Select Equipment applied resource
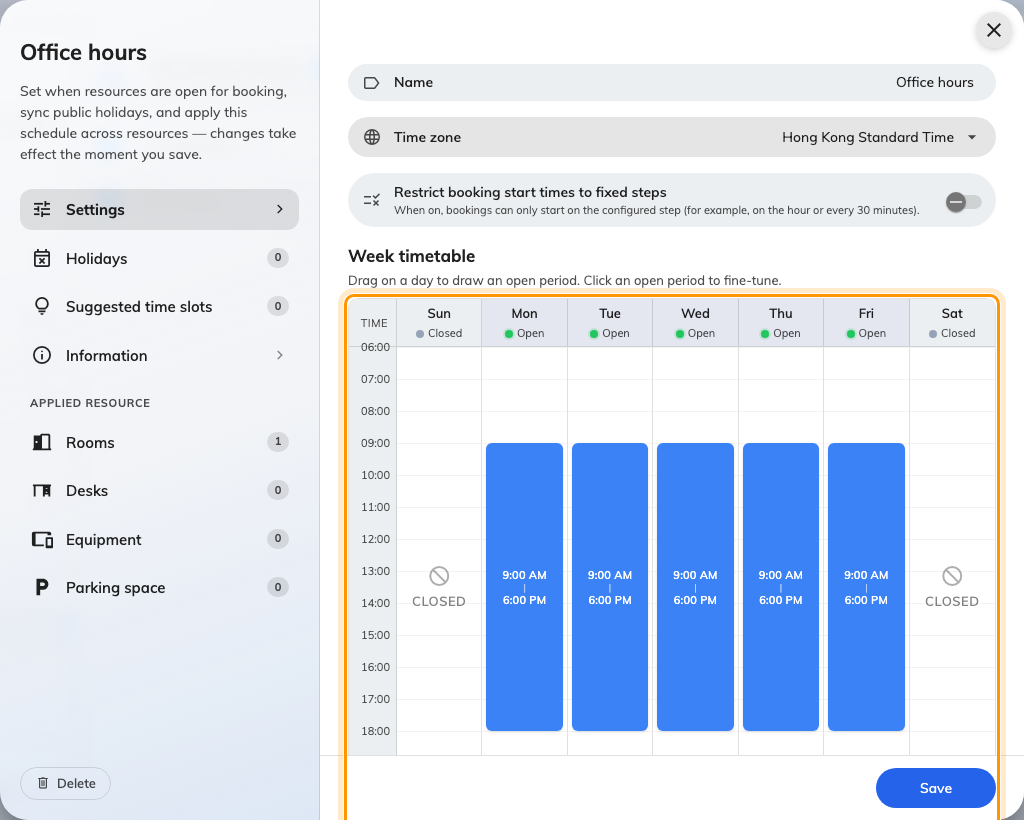Screen dimensions: 1024x820 [159, 539]
